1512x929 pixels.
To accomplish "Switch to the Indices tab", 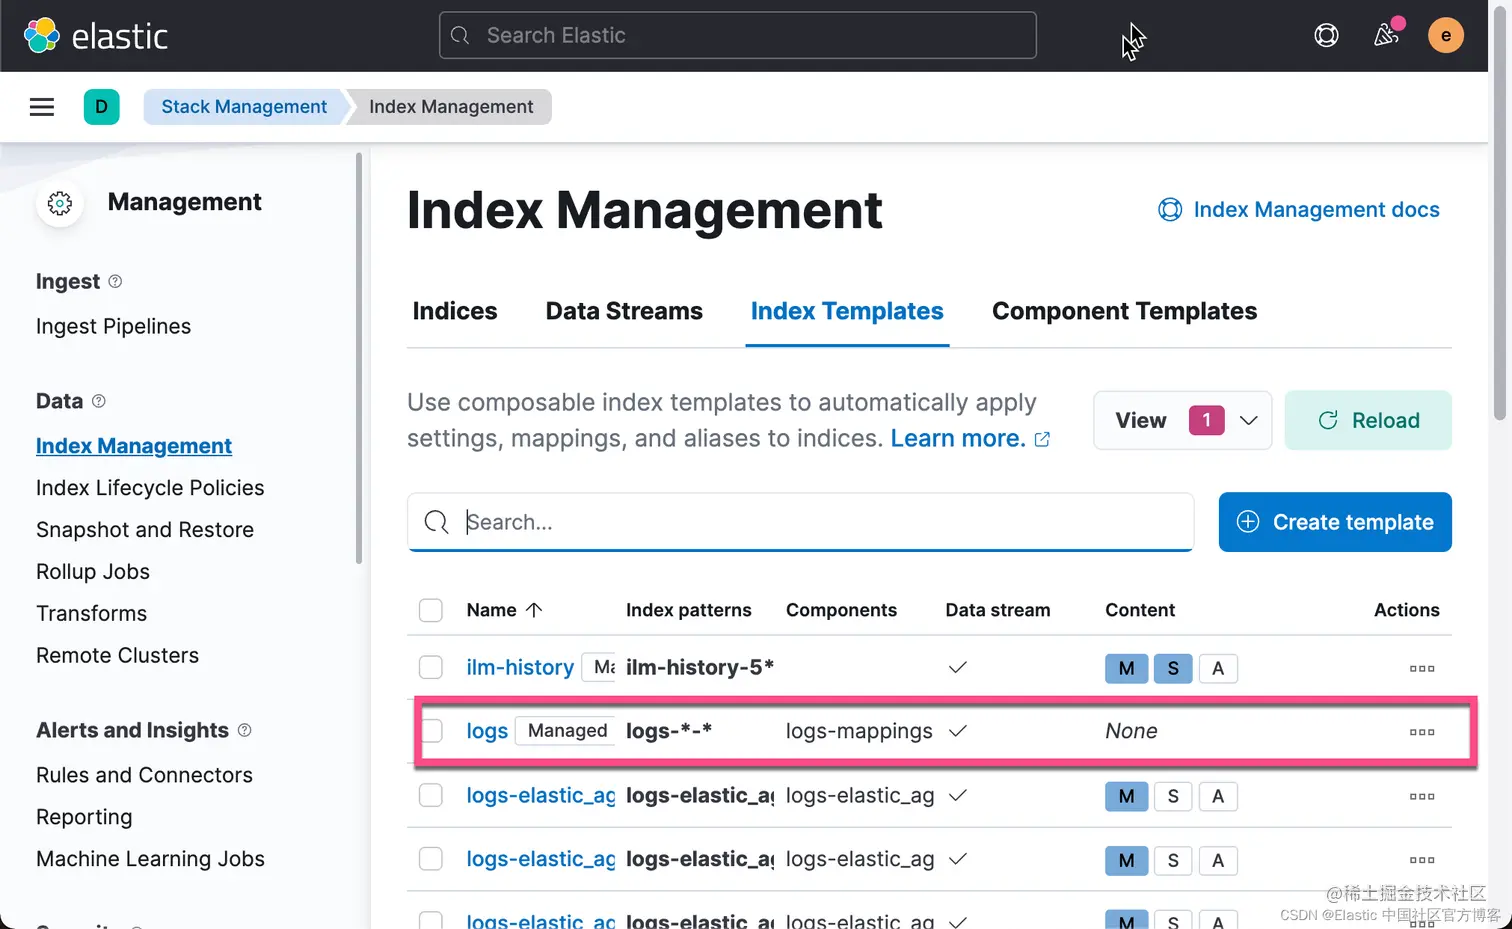I will tap(455, 312).
